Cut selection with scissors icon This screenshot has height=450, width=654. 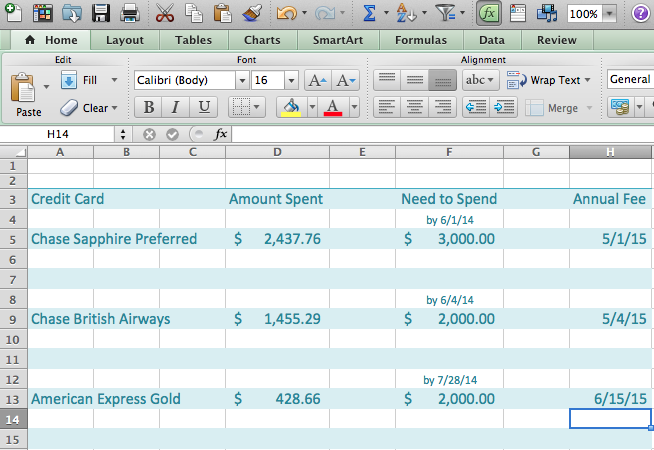coord(165,13)
